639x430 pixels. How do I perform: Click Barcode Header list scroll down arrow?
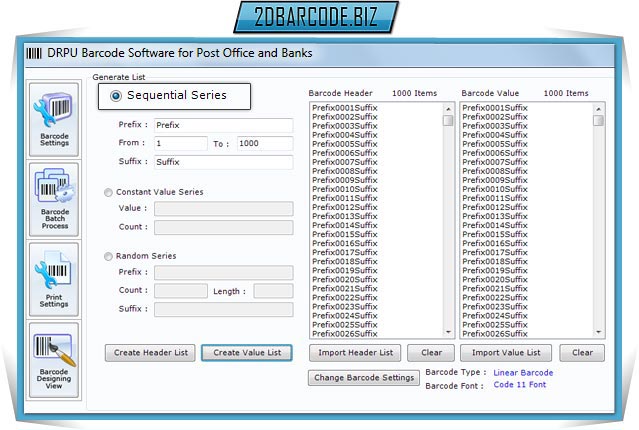448,332
